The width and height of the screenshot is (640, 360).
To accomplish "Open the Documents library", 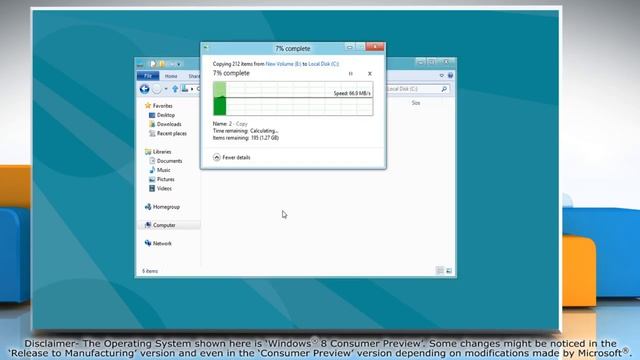I will 169,161.
